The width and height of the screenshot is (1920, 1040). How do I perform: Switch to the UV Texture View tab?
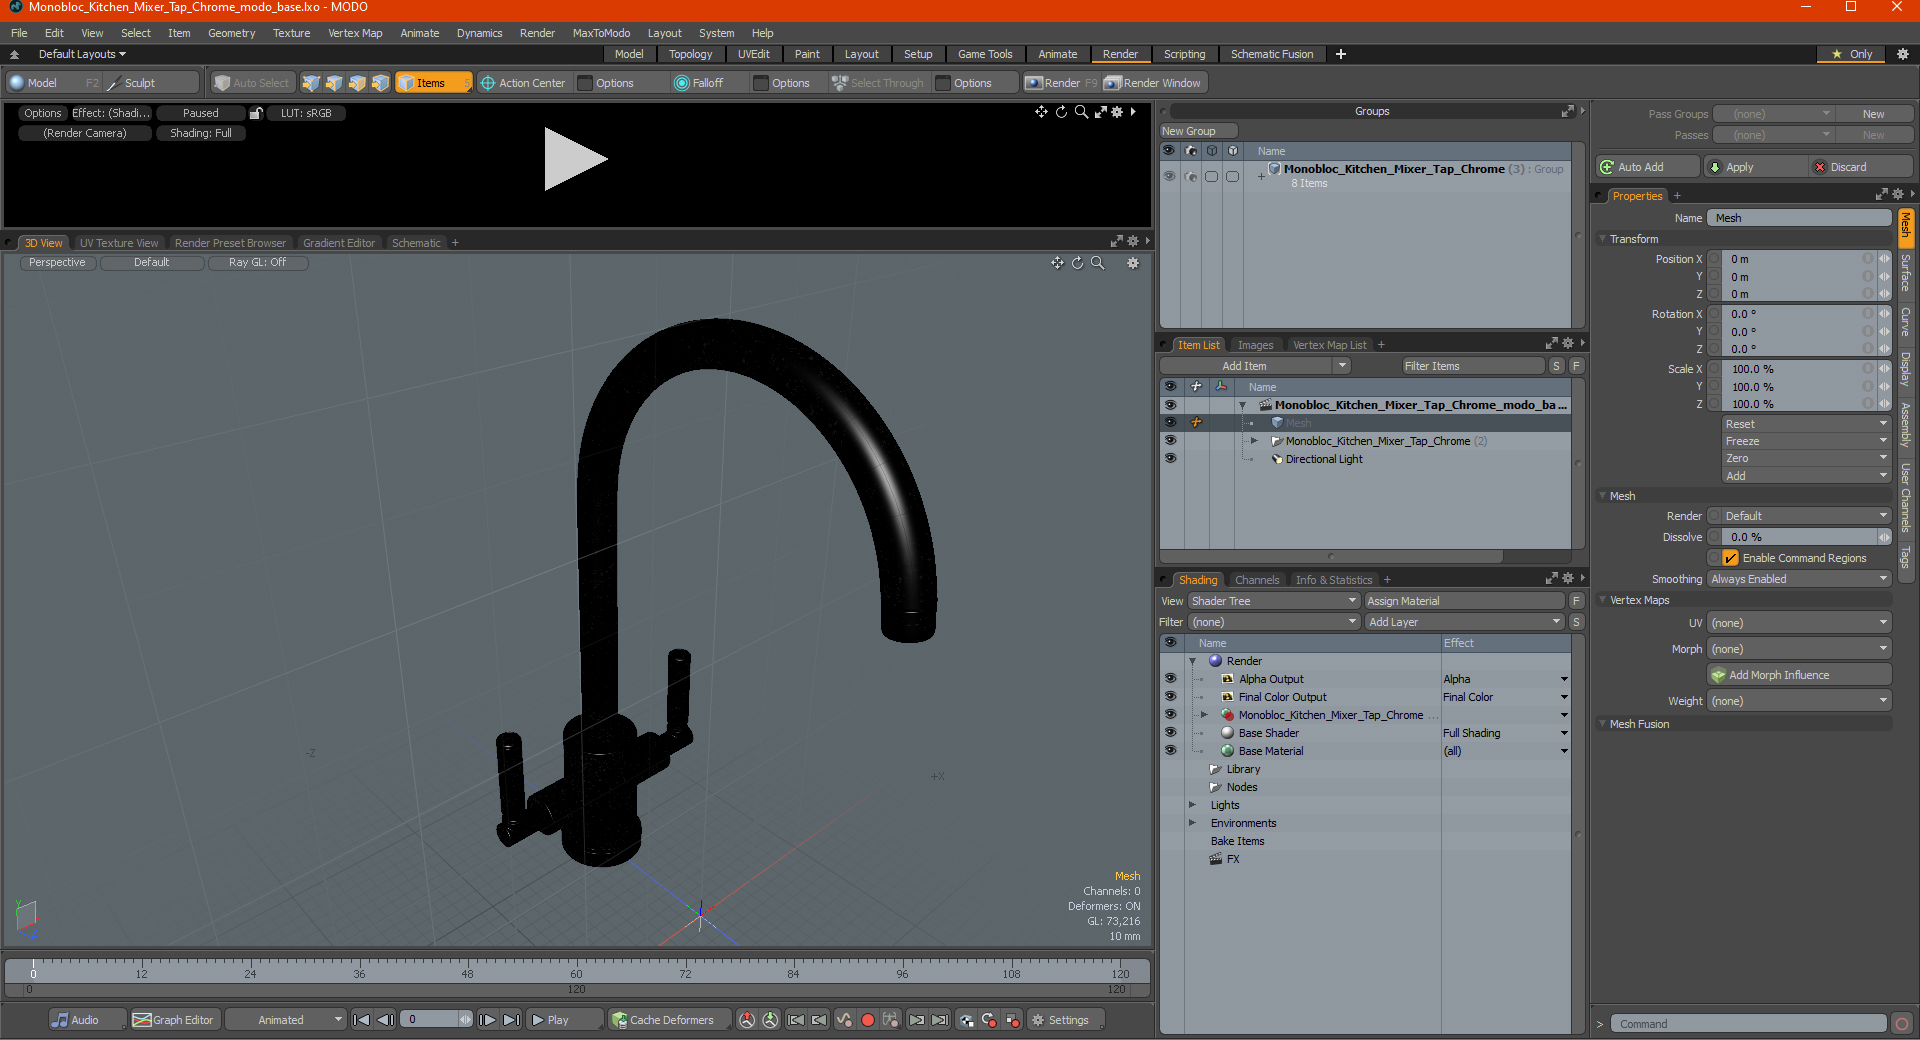pyautogui.click(x=119, y=243)
